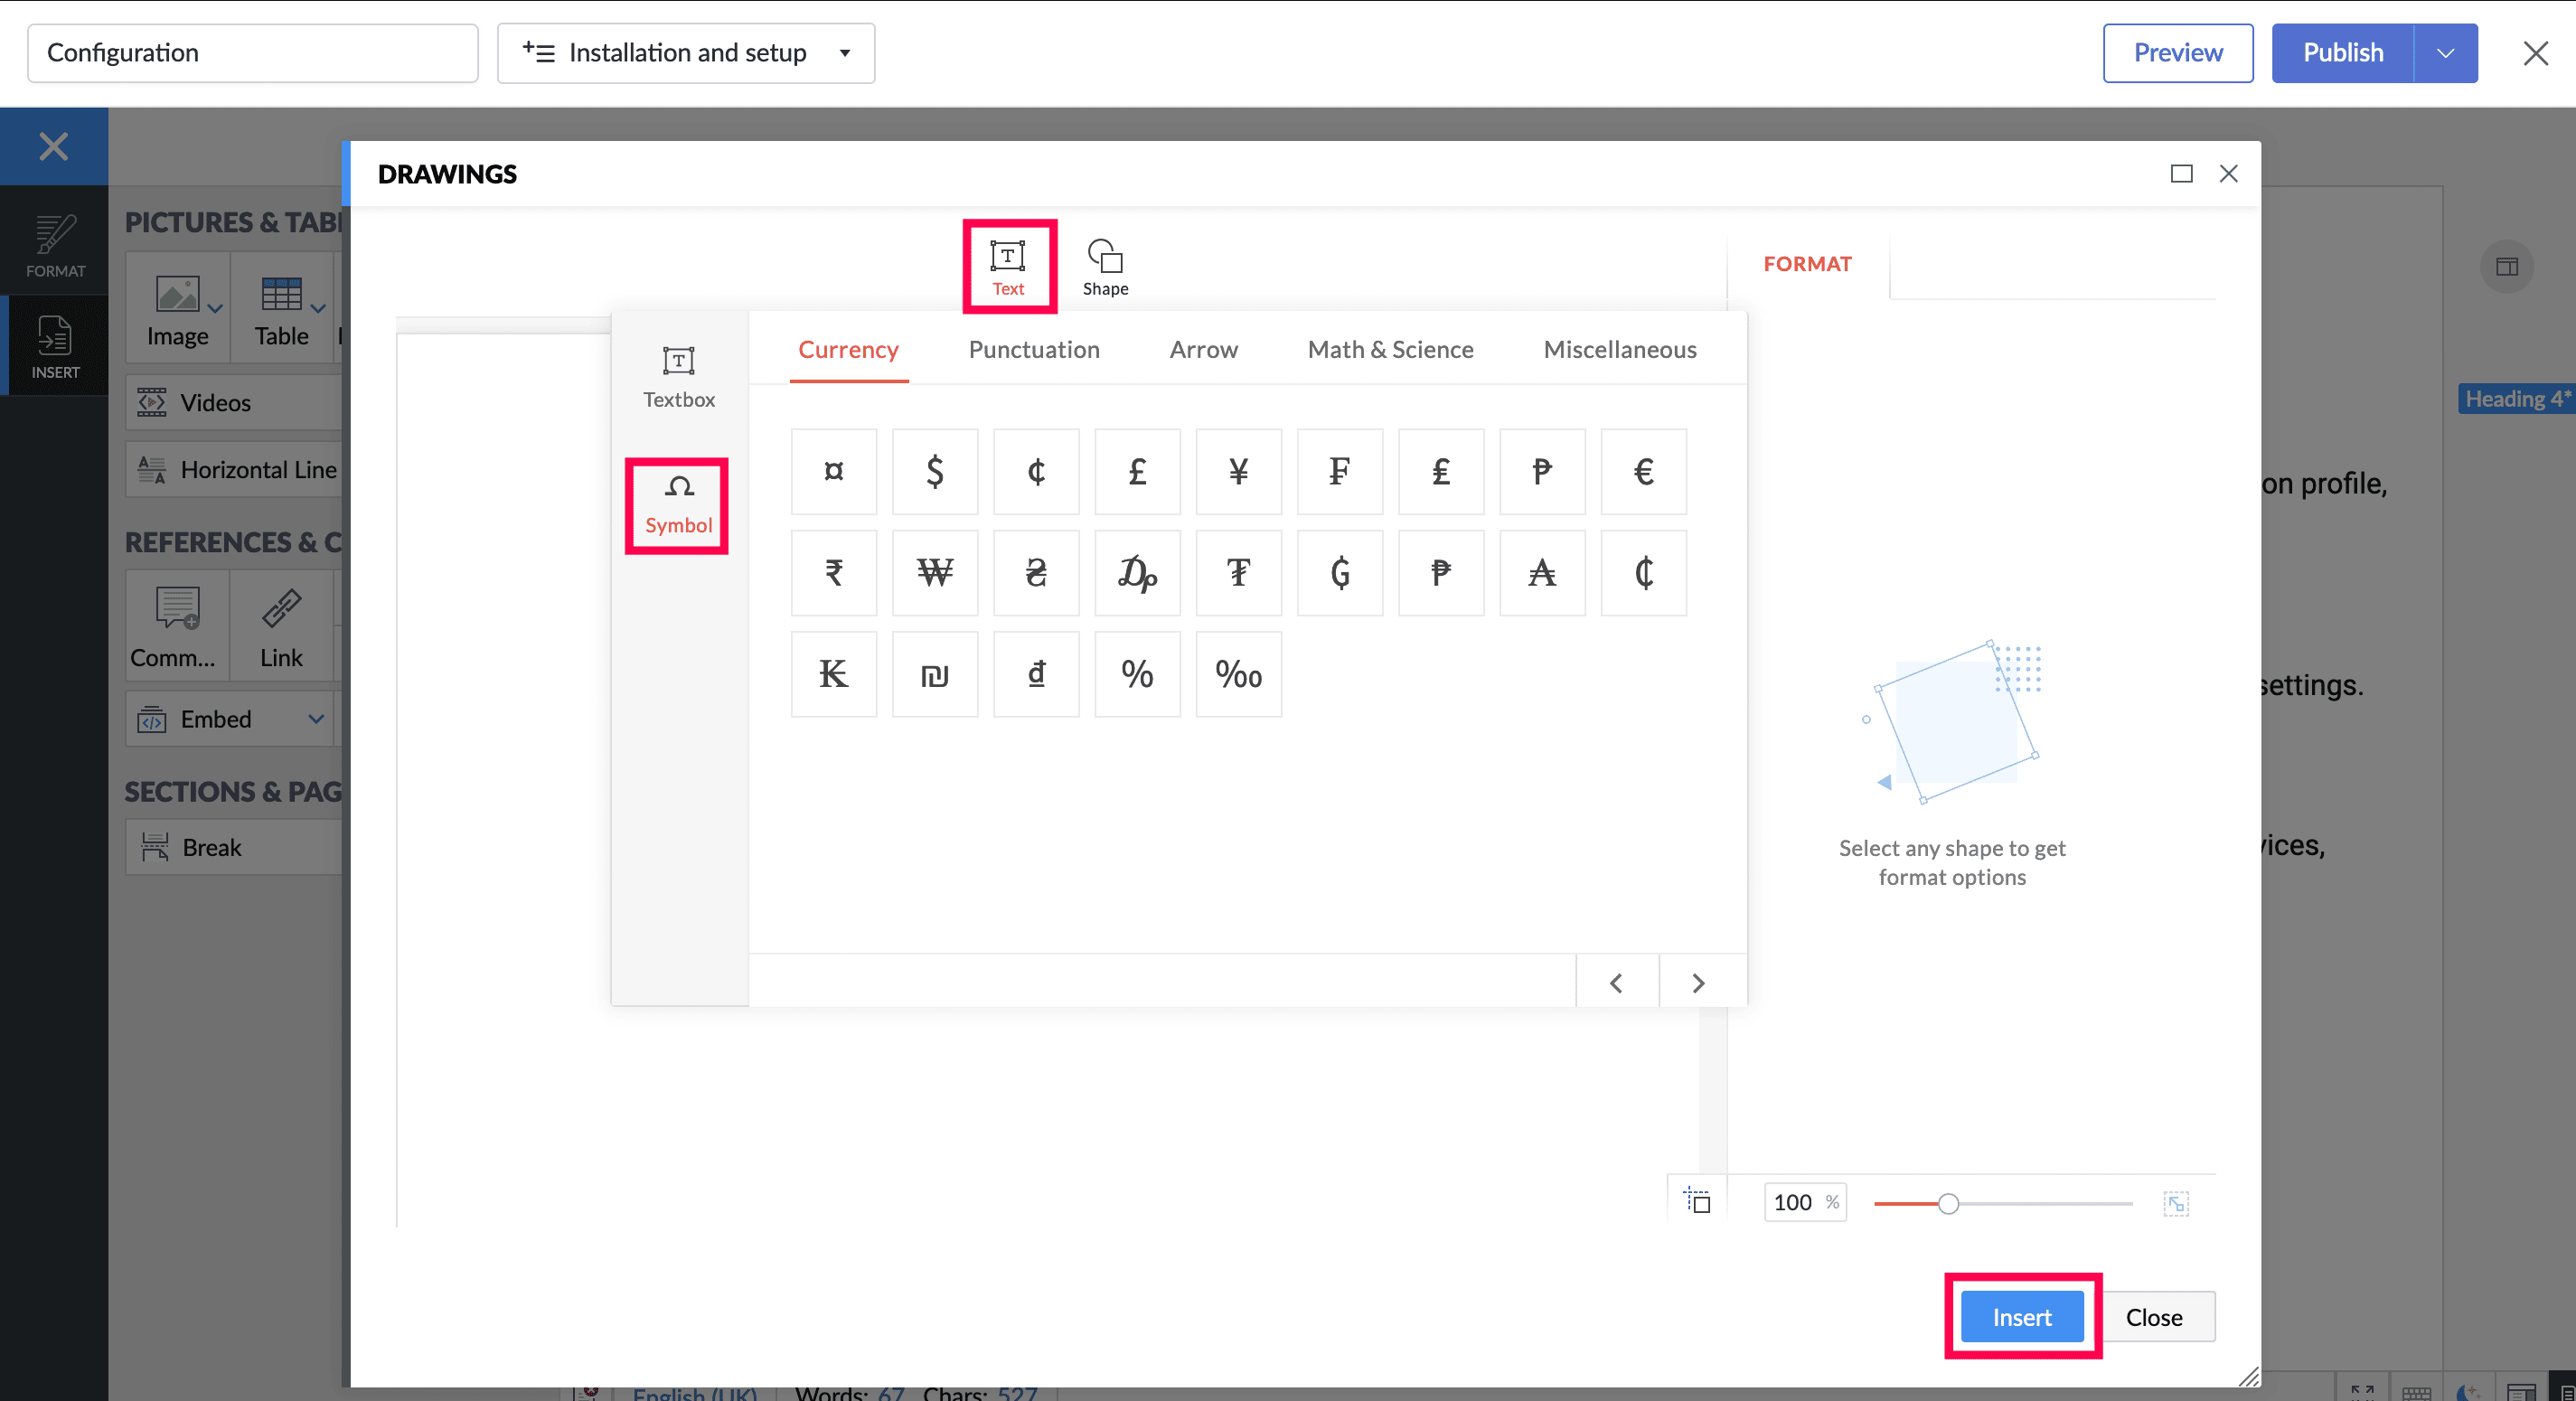Click the next page arrow for symbols

click(1698, 983)
